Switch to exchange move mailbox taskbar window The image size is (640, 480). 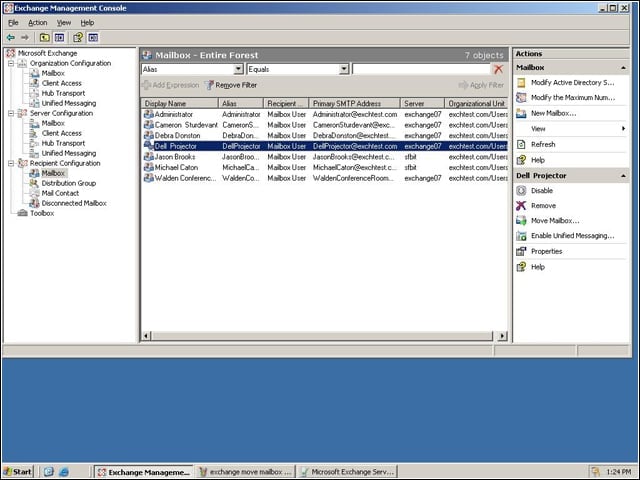[245, 472]
